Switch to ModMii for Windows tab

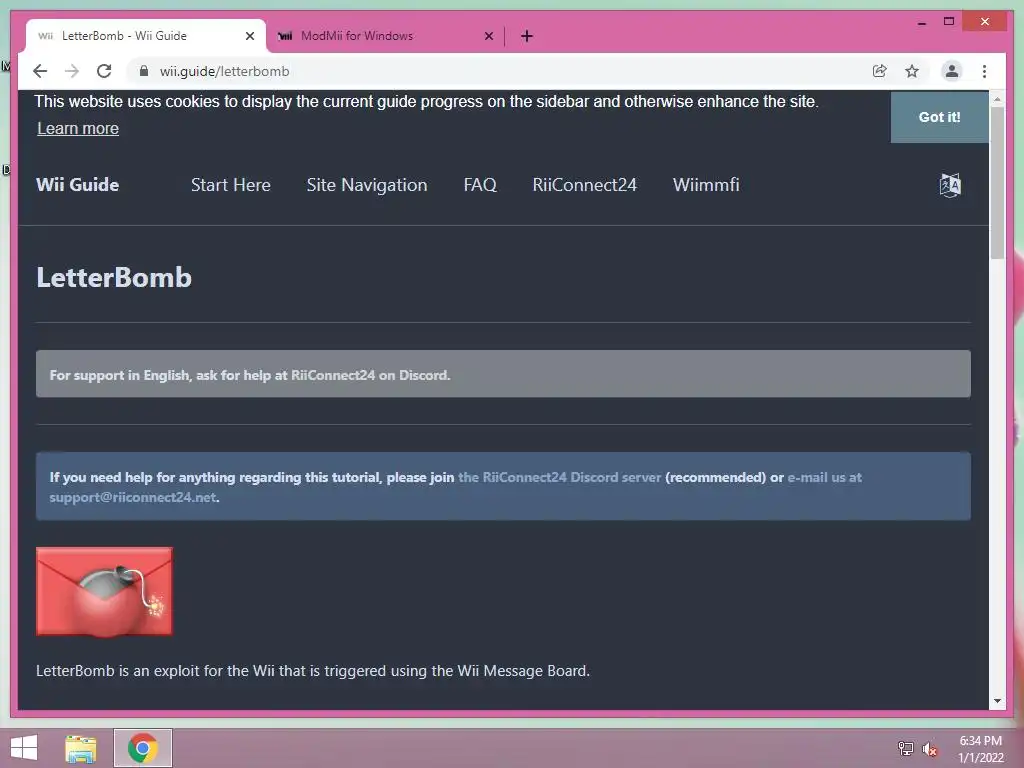point(385,36)
